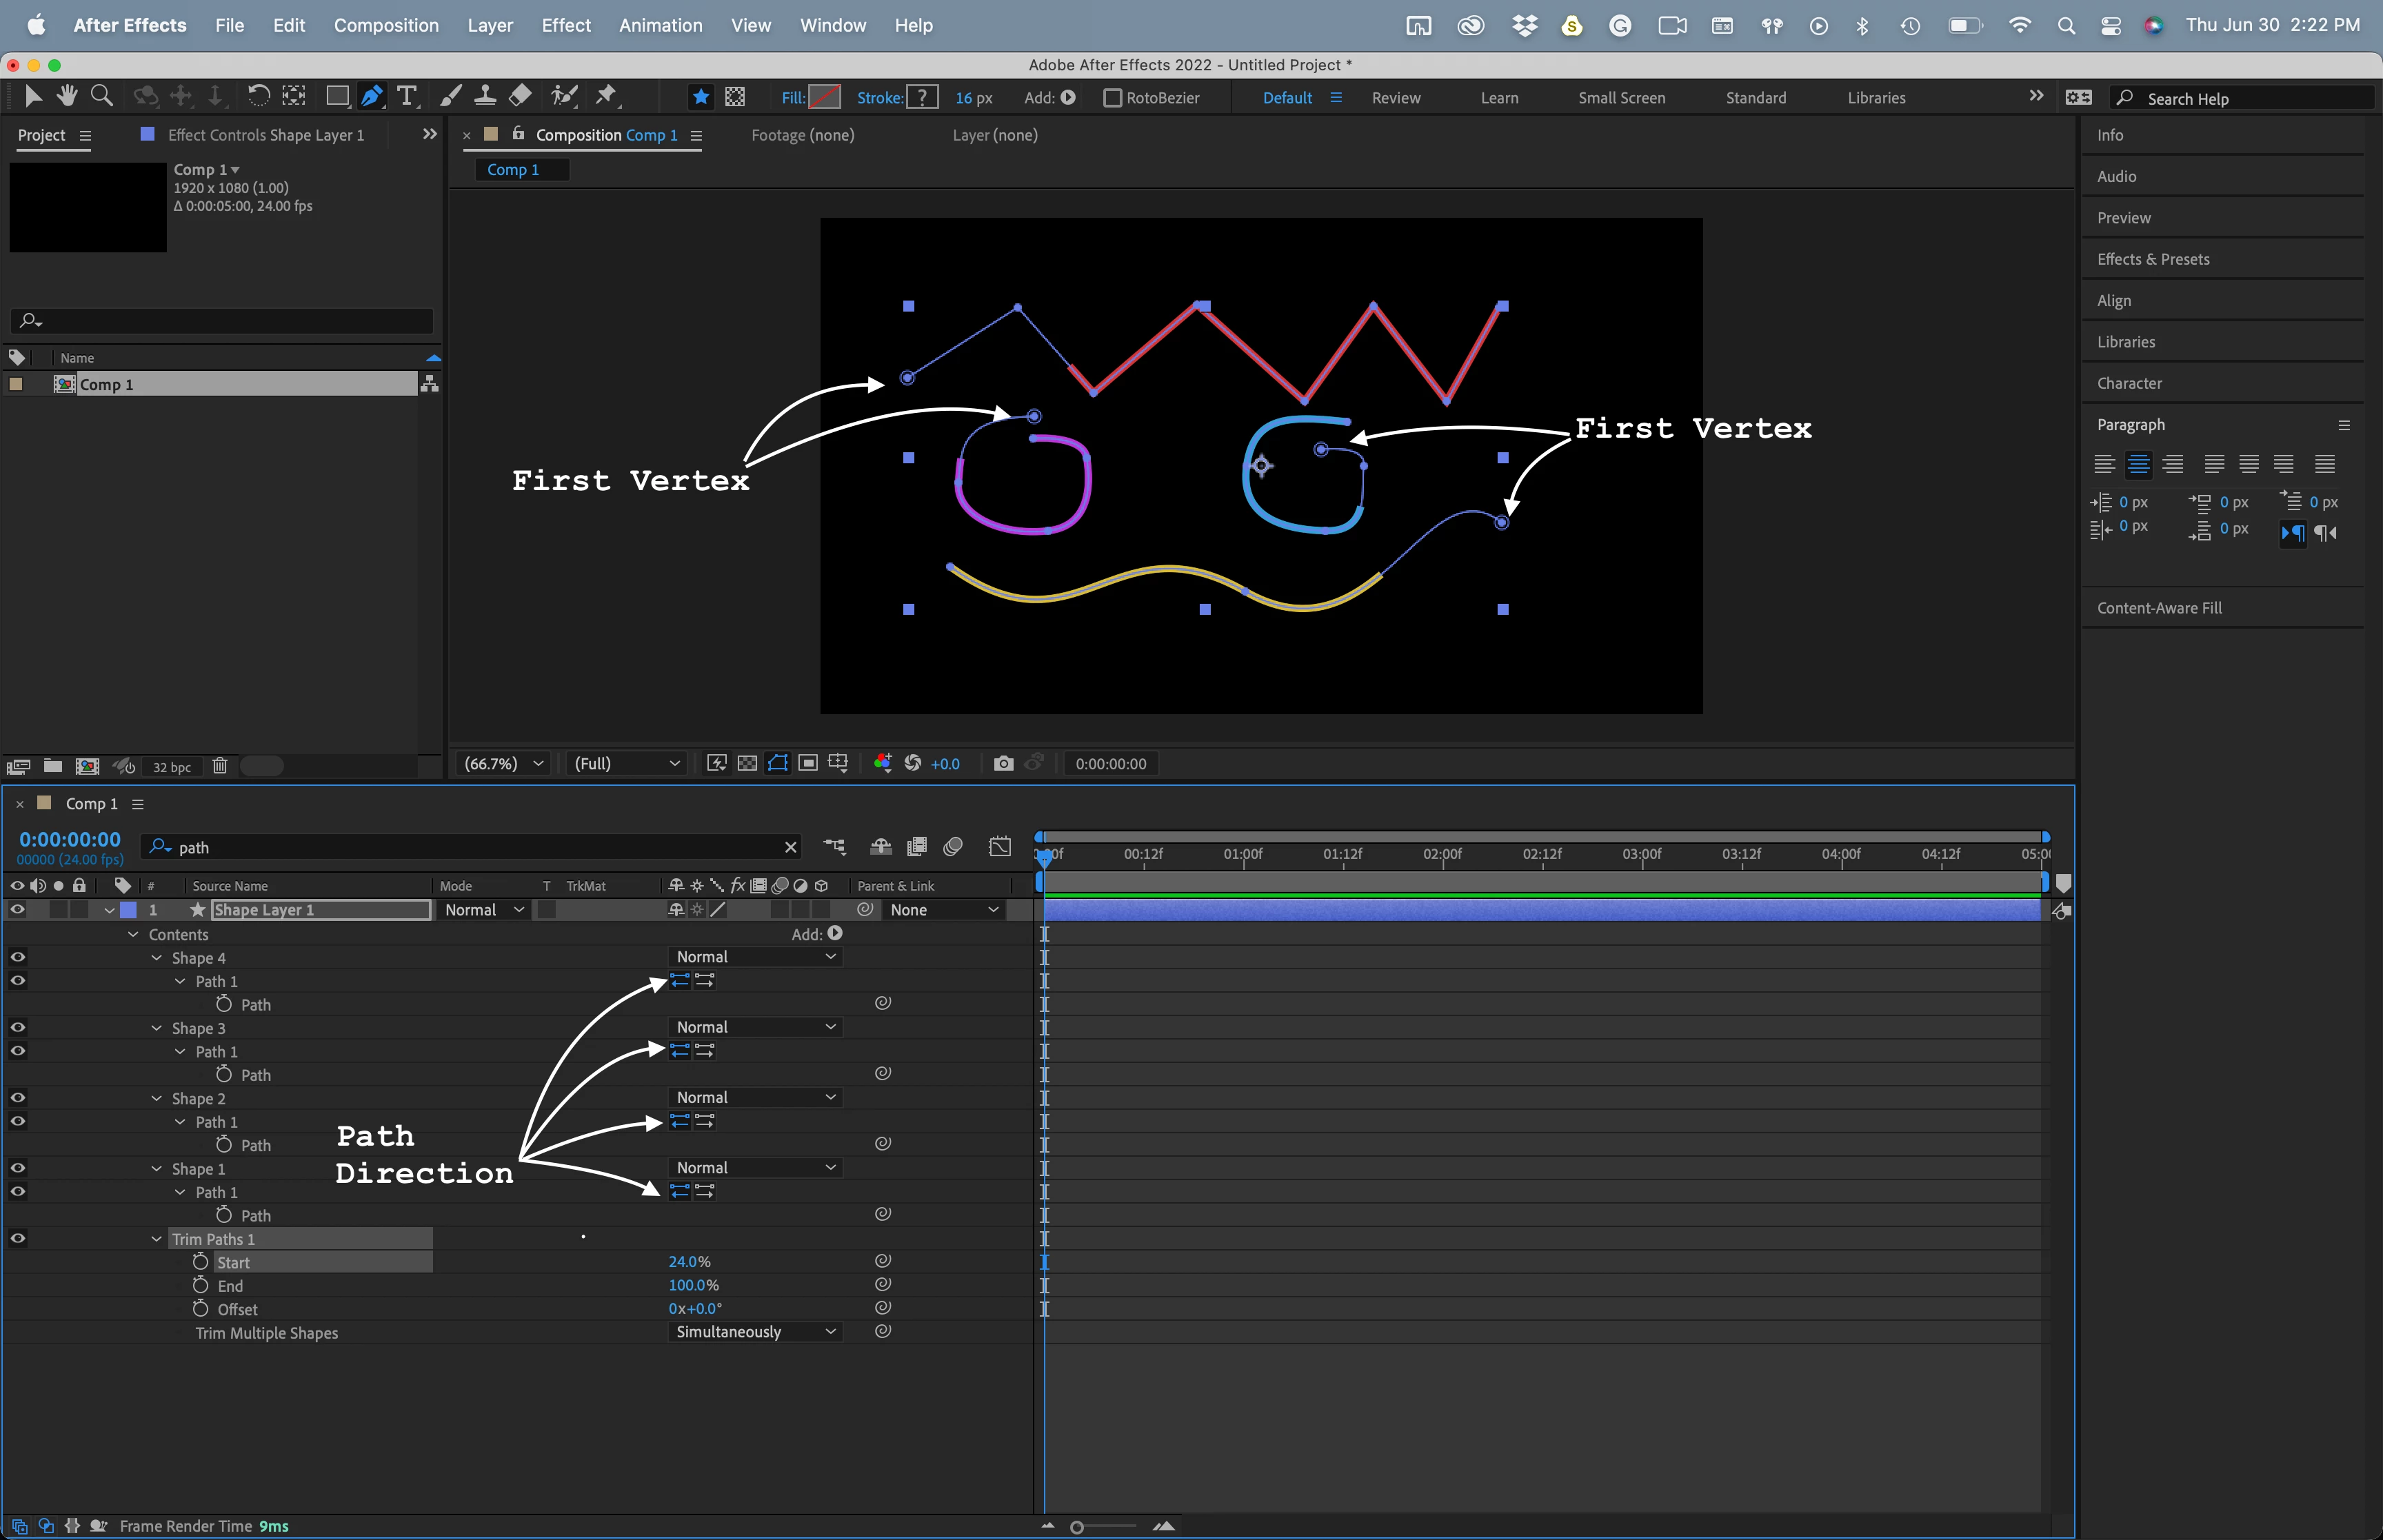This screenshot has height=1540, width=2383.
Task: Open the viewer magnification (66.7%) dropdown
Action: 504,764
